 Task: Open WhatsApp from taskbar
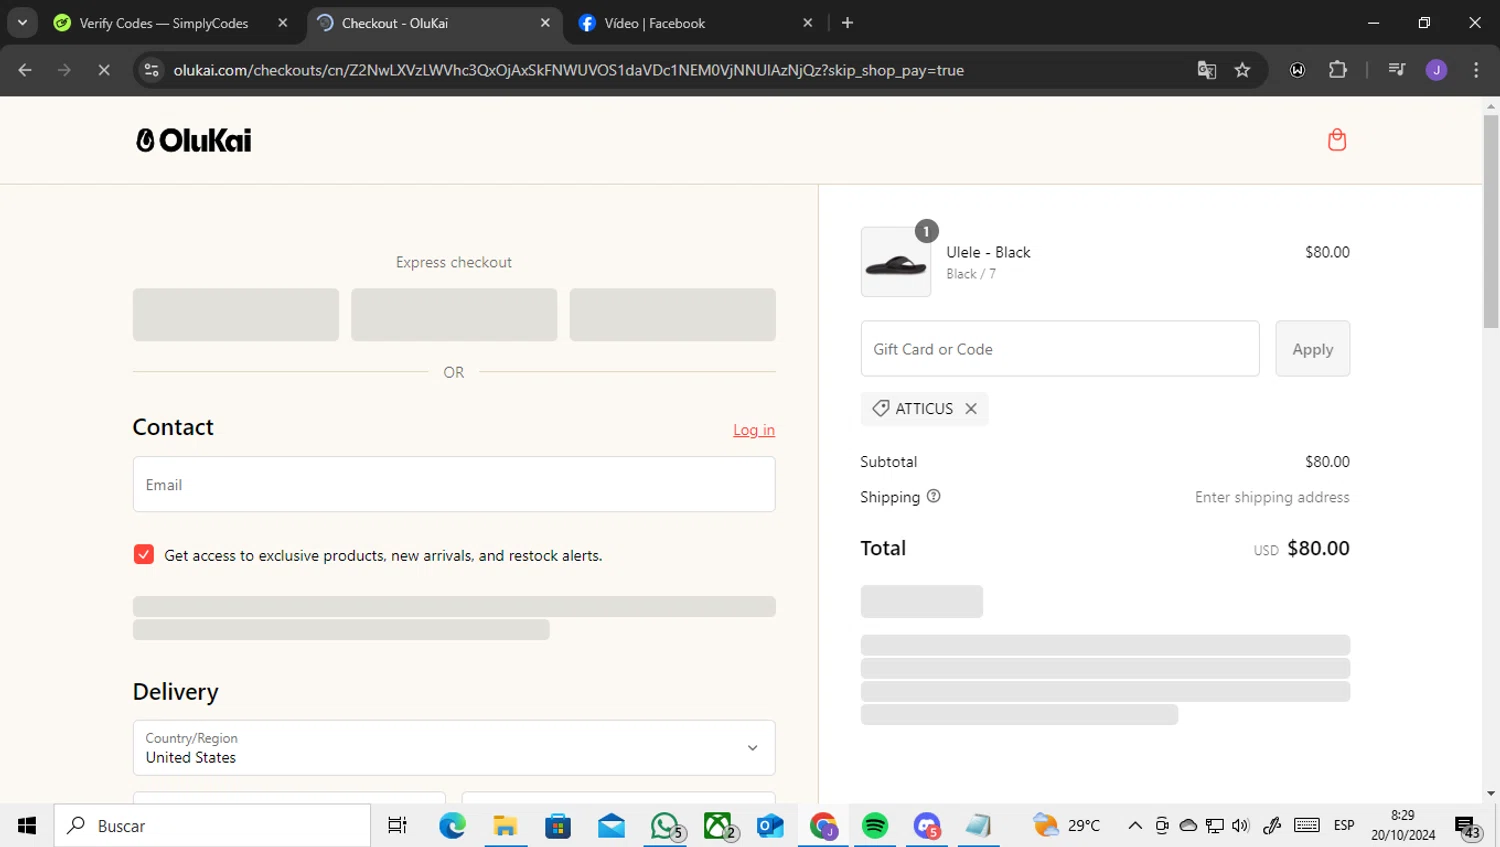[665, 826]
